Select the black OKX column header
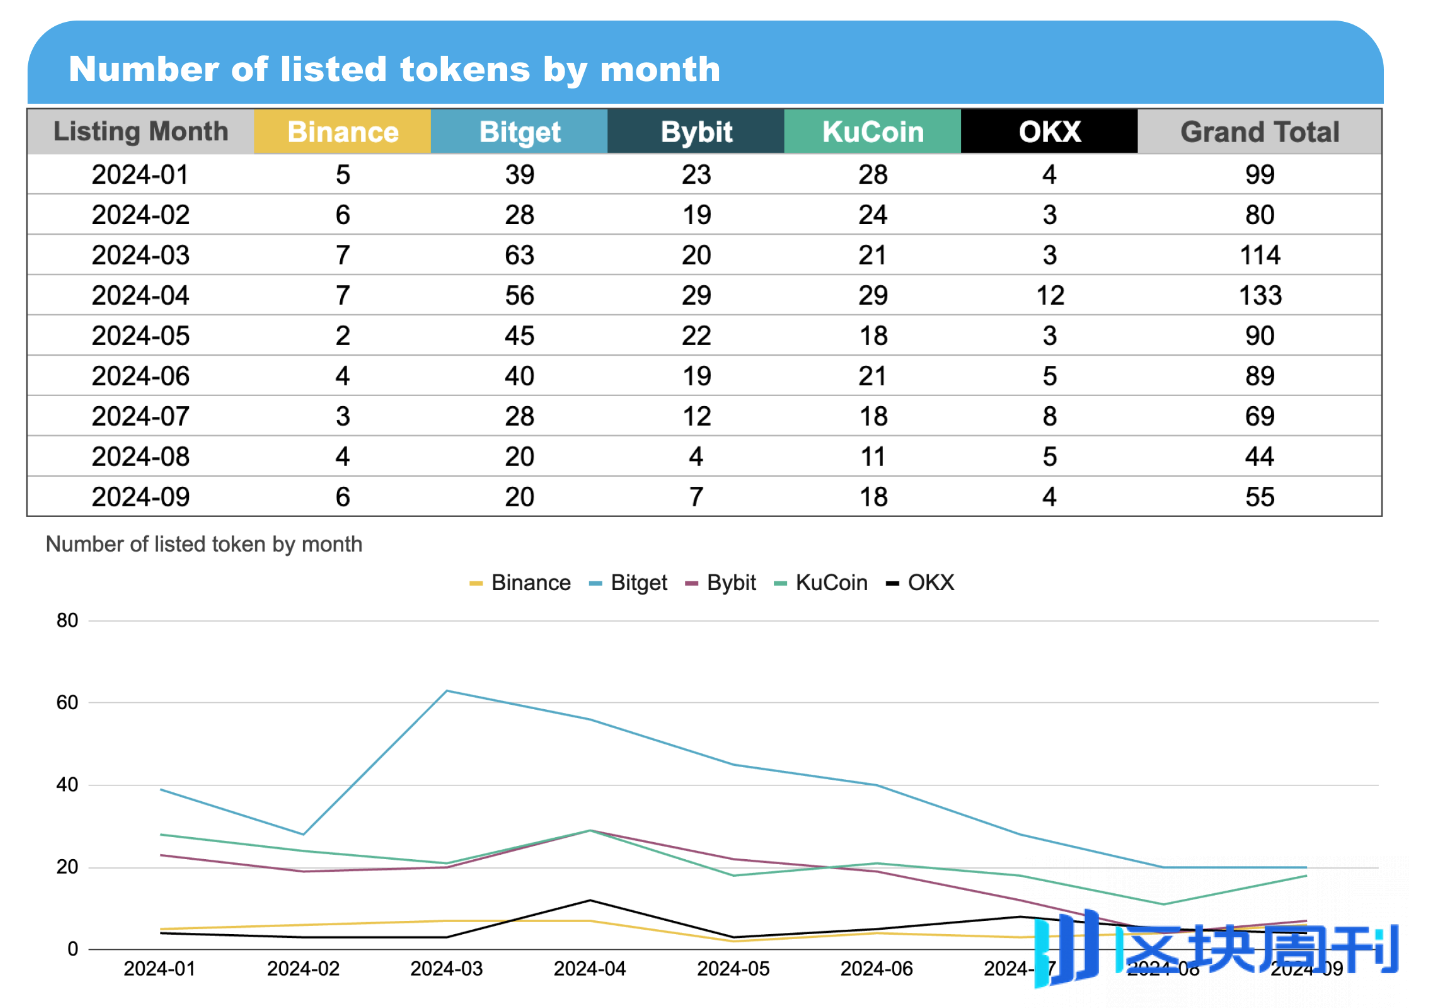The width and height of the screenshot is (1430, 1008). coord(1049,132)
